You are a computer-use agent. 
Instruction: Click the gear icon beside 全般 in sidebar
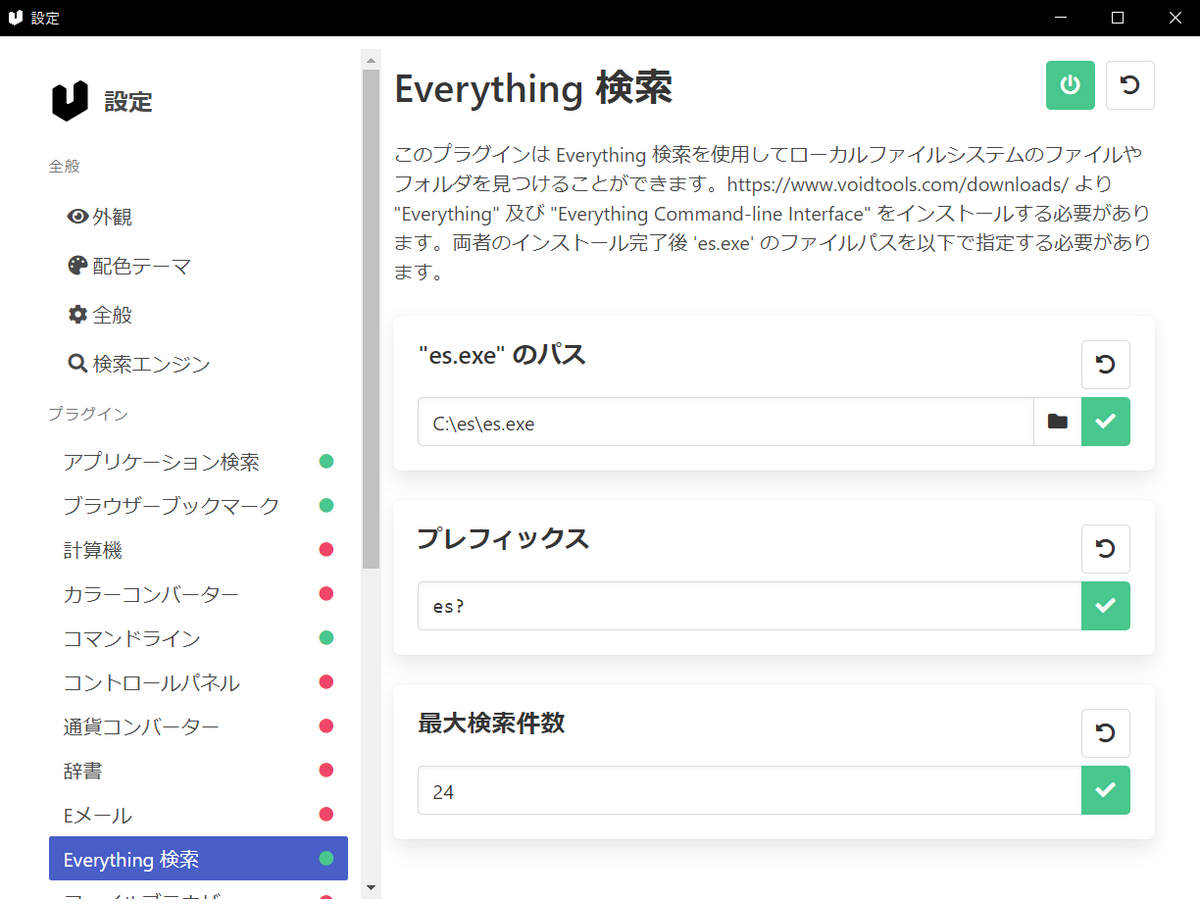pyautogui.click(x=78, y=315)
